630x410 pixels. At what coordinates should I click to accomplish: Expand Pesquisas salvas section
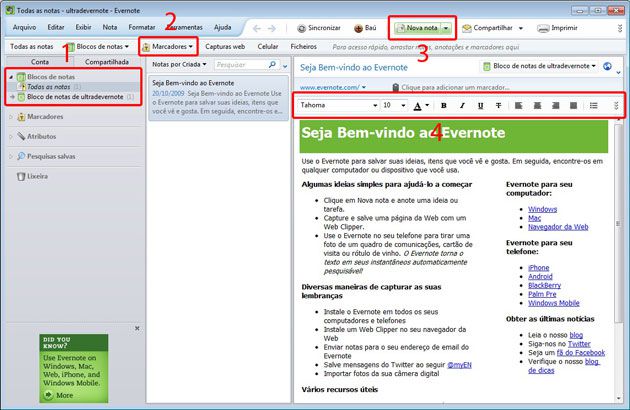click(x=11, y=156)
